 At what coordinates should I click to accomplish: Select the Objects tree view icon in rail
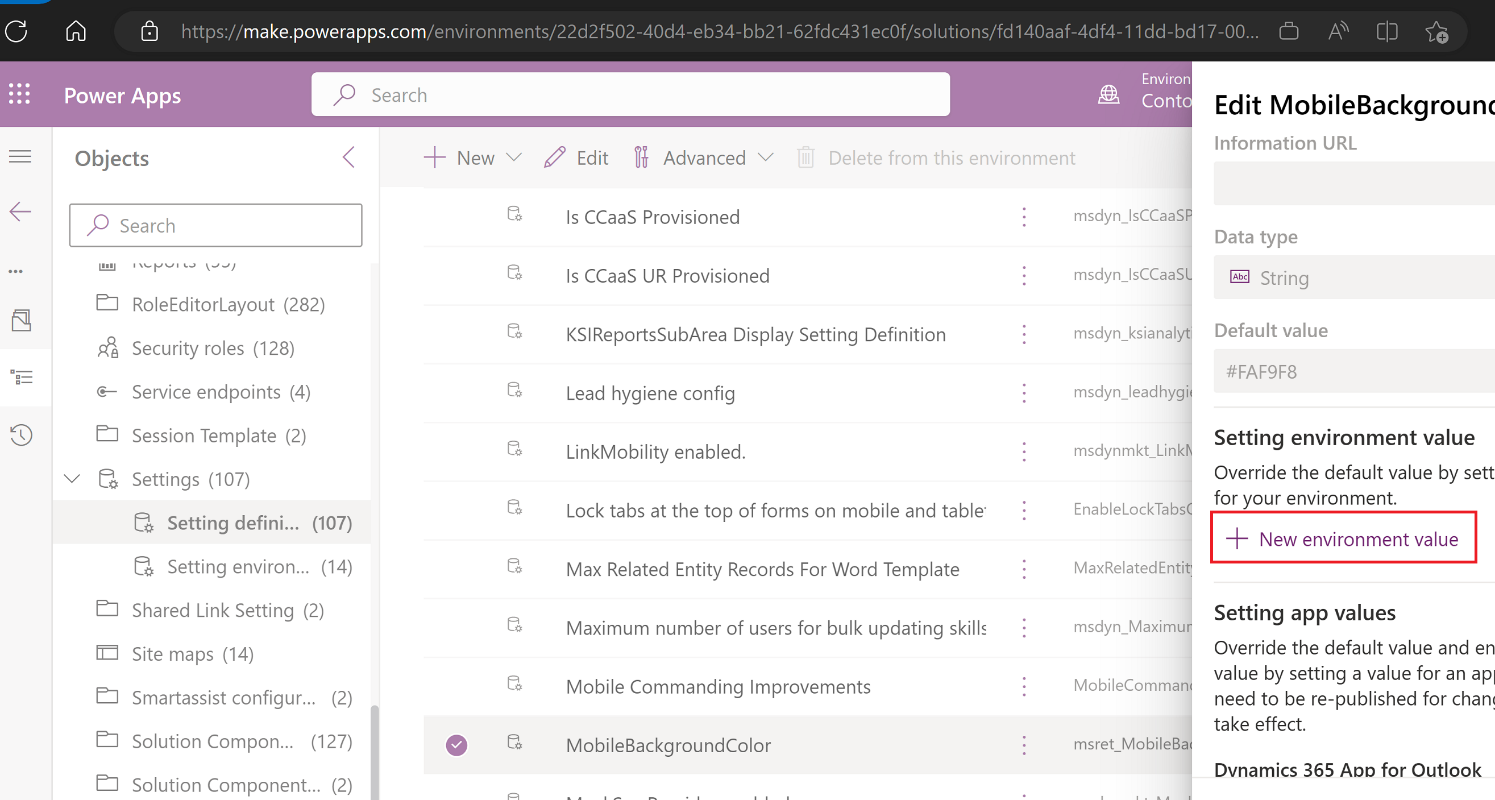(20, 377)
